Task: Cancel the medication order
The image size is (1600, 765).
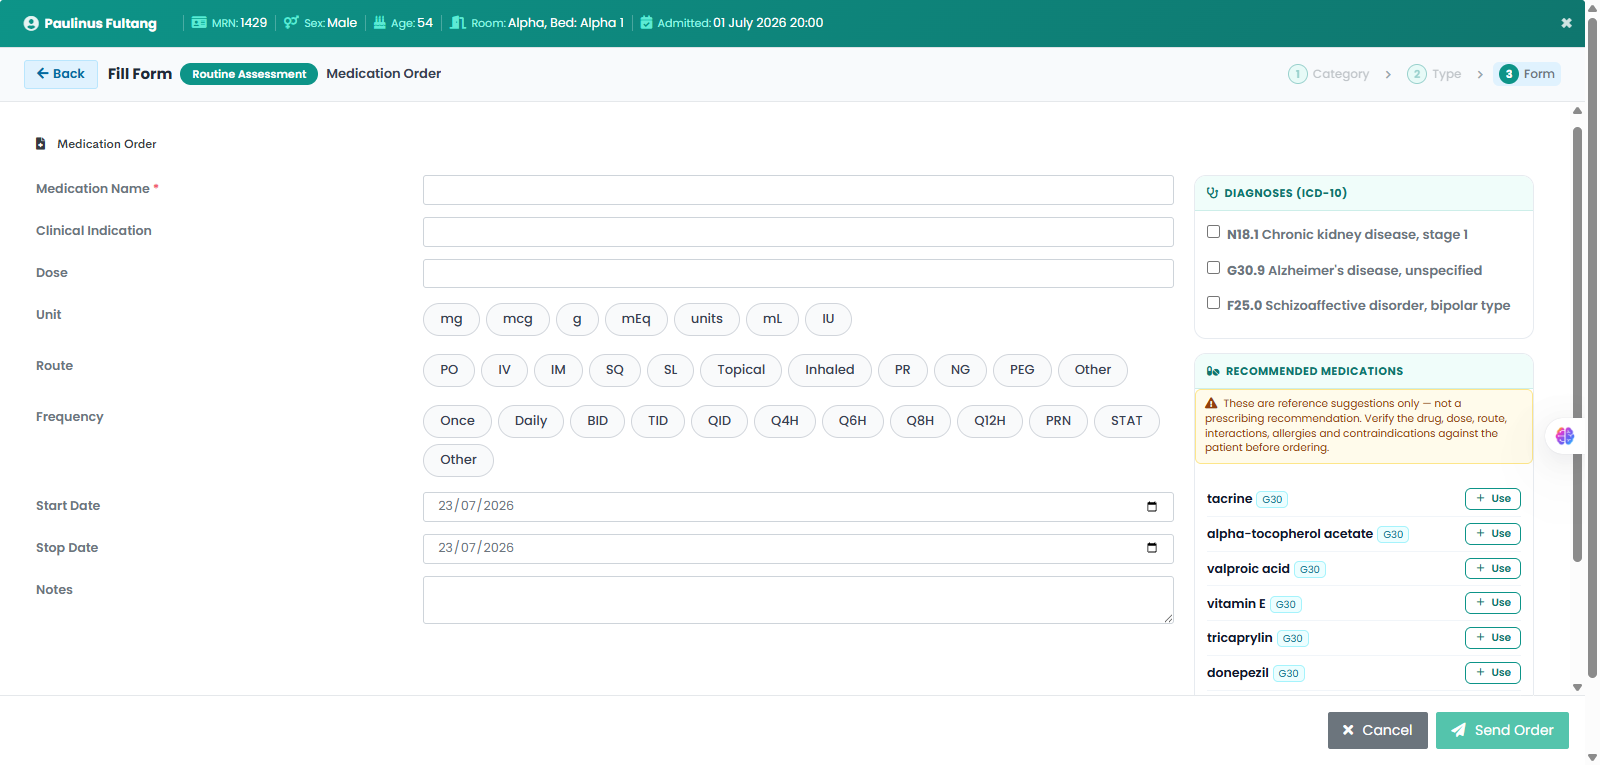Action: click(x=1378, y=730)
